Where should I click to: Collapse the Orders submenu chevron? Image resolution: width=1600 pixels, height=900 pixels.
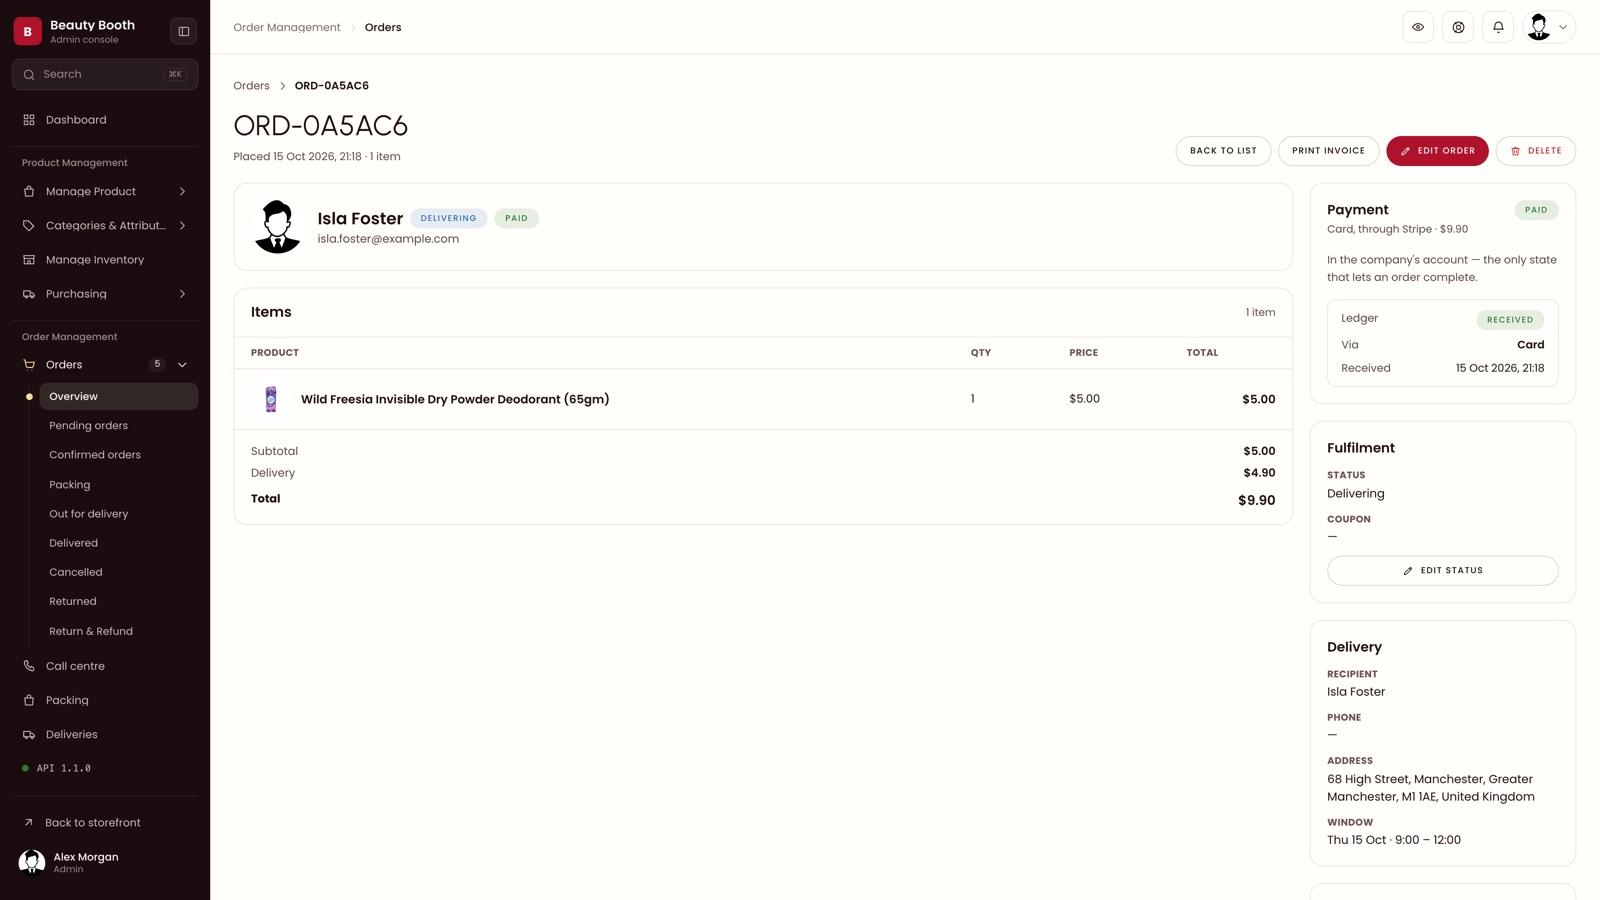click(x=182, y=365)
